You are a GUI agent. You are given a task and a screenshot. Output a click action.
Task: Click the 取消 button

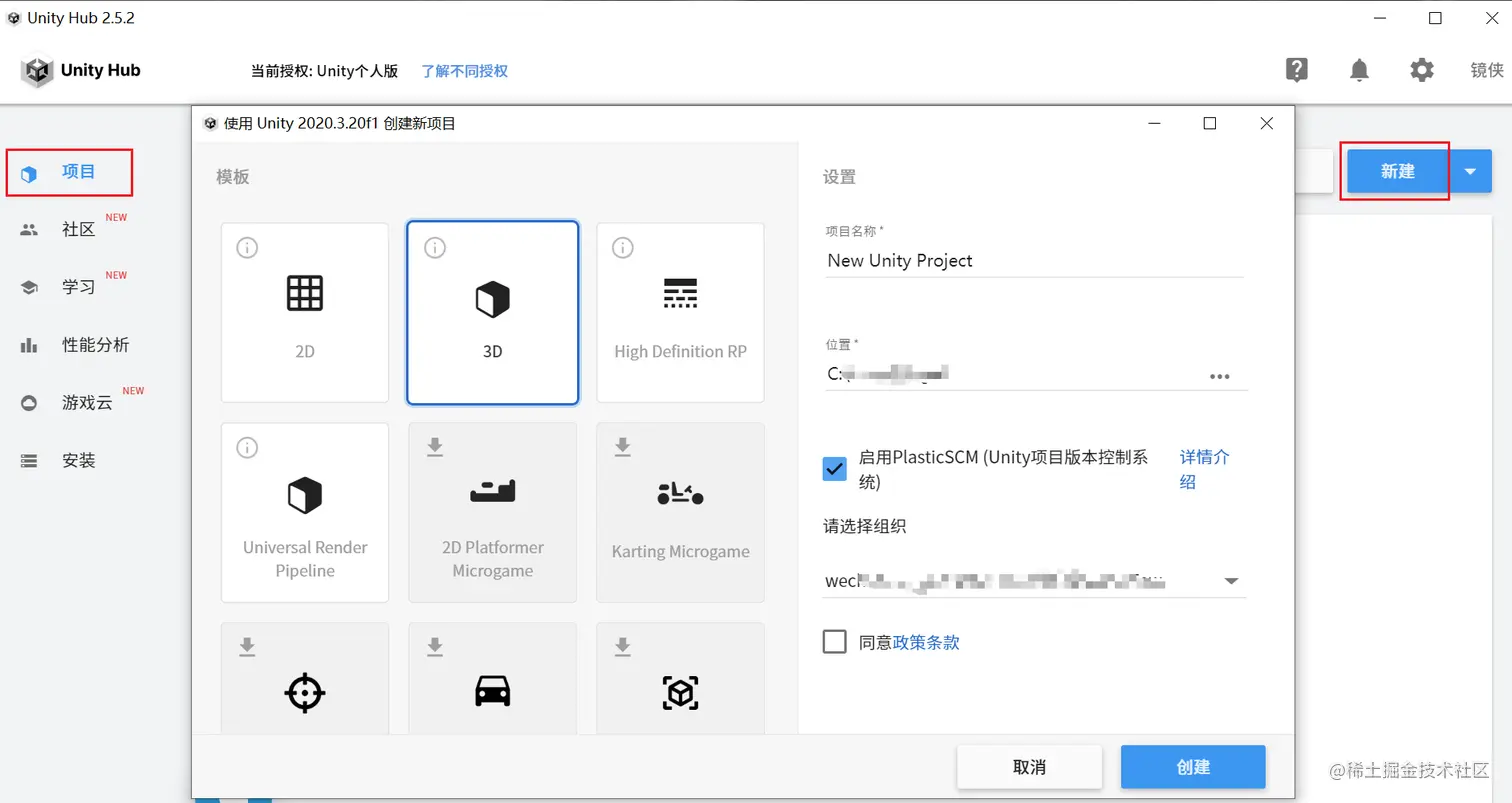tap(1029, 767)
